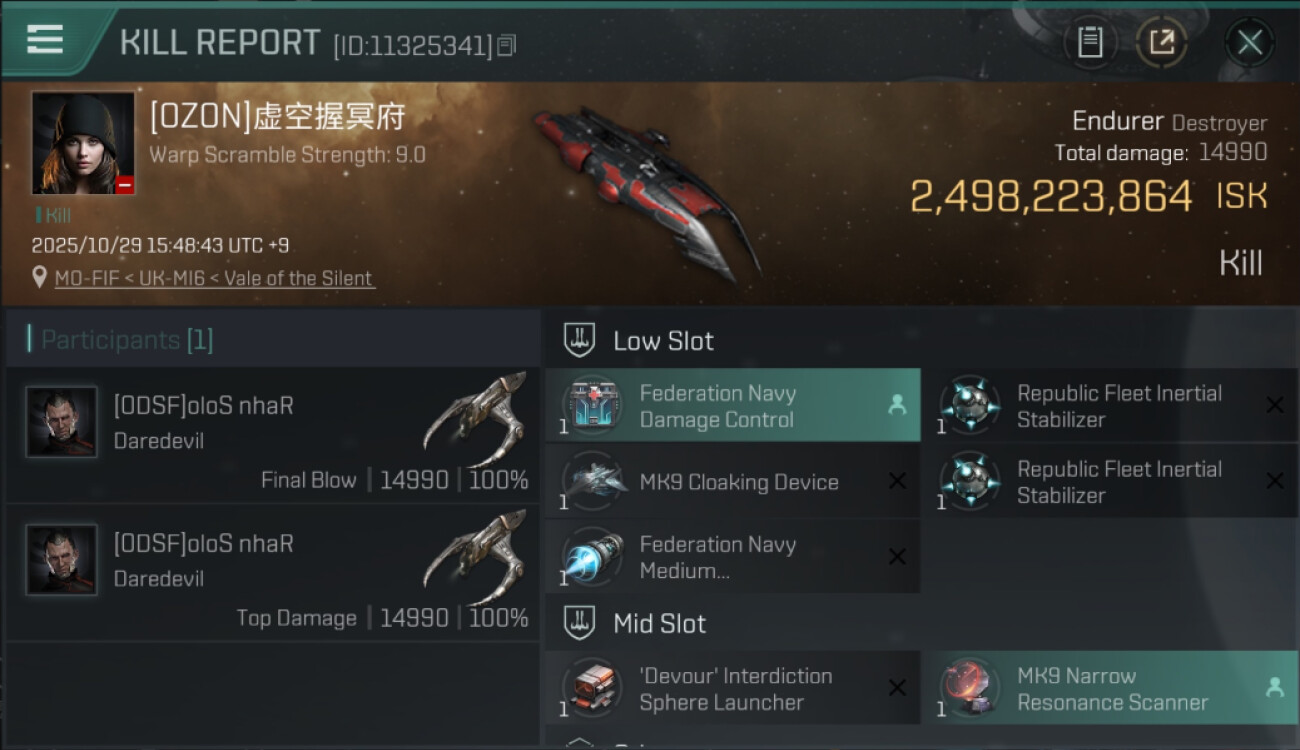Click the victim's pilot portrait
Viewport: 1300px width, 750px height.
[x=83, y=143]
